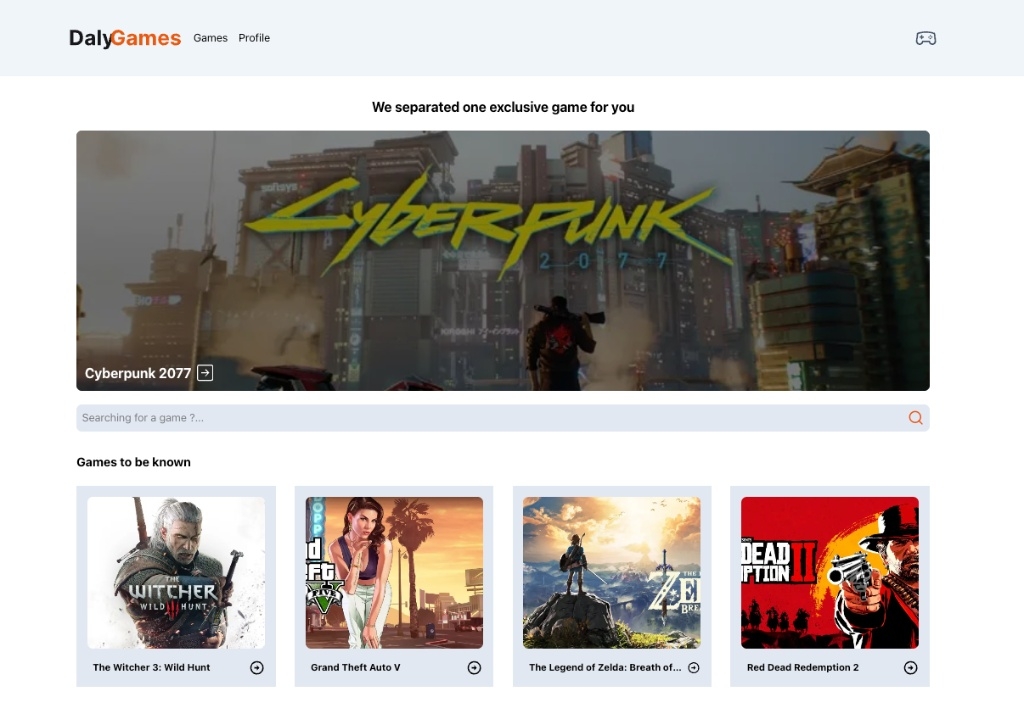Click 'The Witcher 3: Wild Hunt' title

(x=151, y=668)
